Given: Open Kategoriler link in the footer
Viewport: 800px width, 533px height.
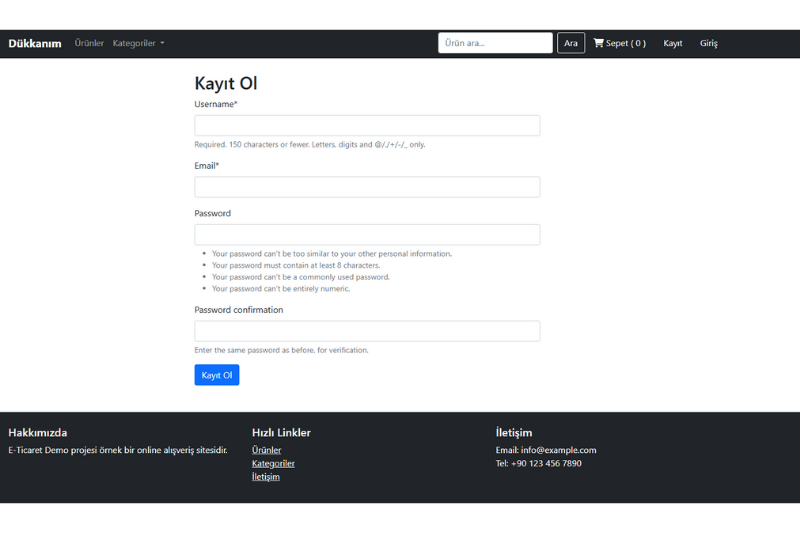Looking at the screenshot, I should [x=273, y=463].
